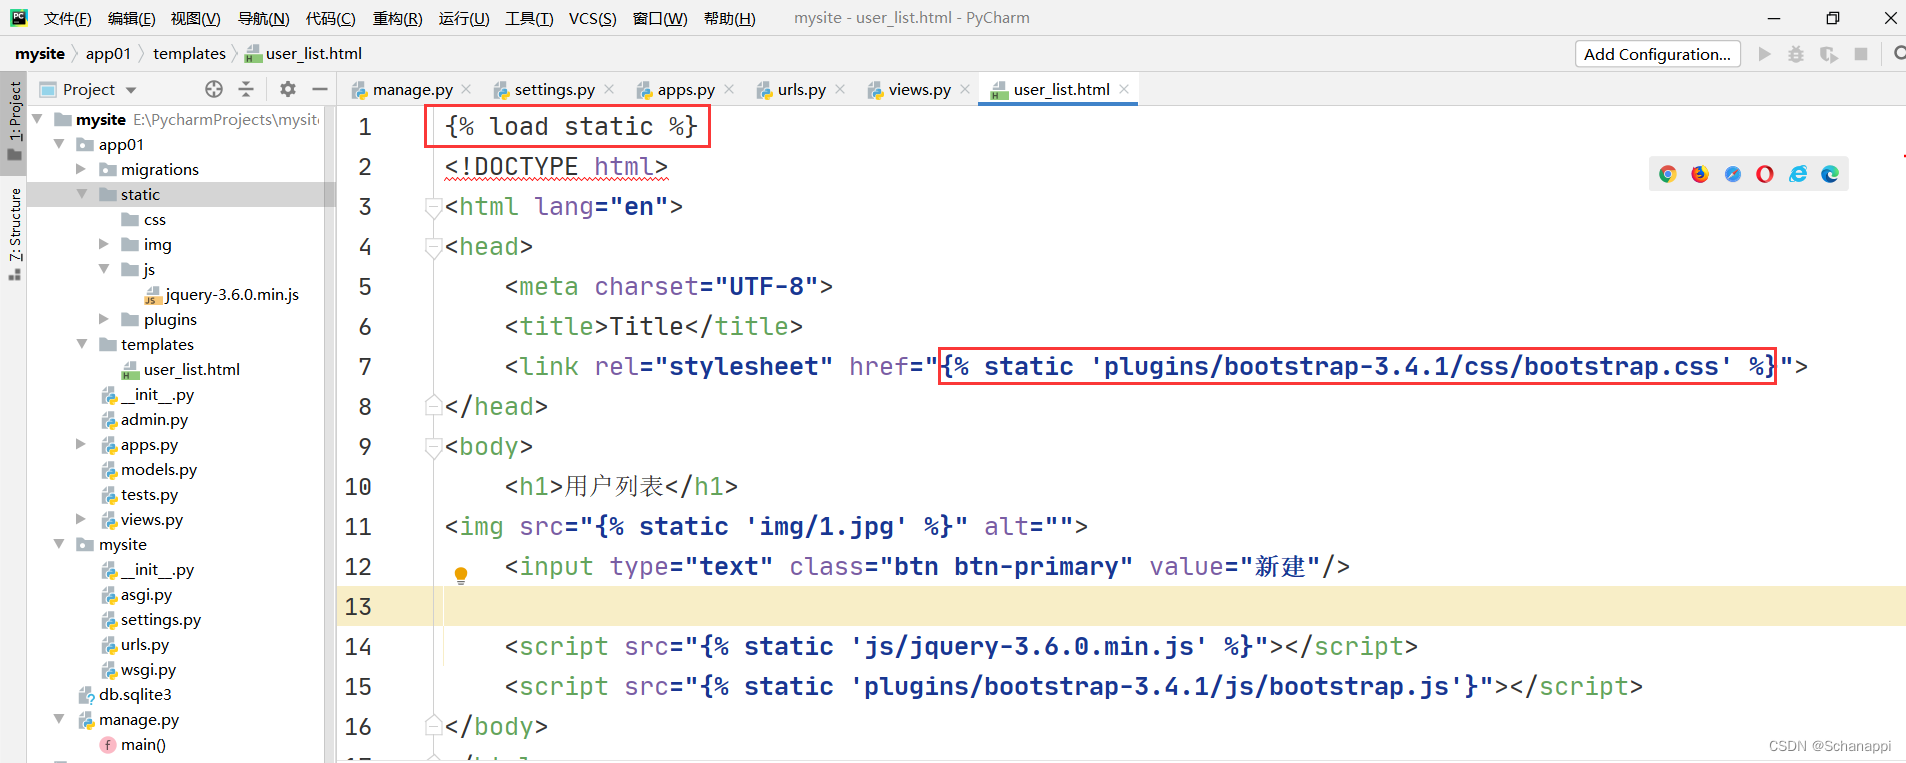This screenshot has width=1906, height=763.
Task: Select db.sqlite3 in the project tree
Action: [135, 694]
